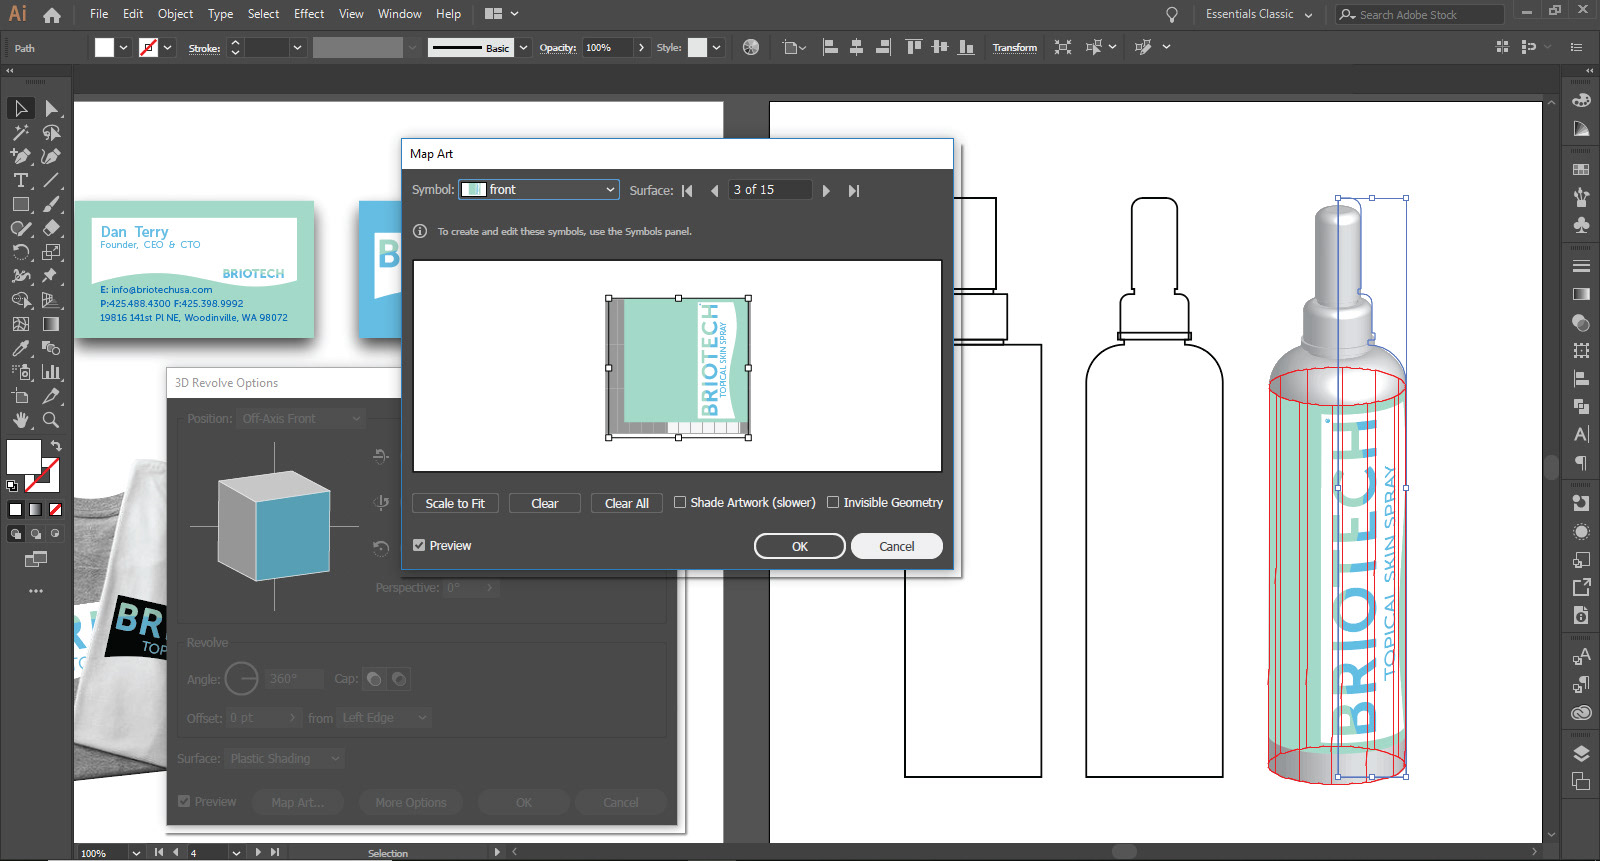The width and height of the screenshot is (1600, 861).
Task: Go to Home screen icon
Action: (x=52, y=15)
